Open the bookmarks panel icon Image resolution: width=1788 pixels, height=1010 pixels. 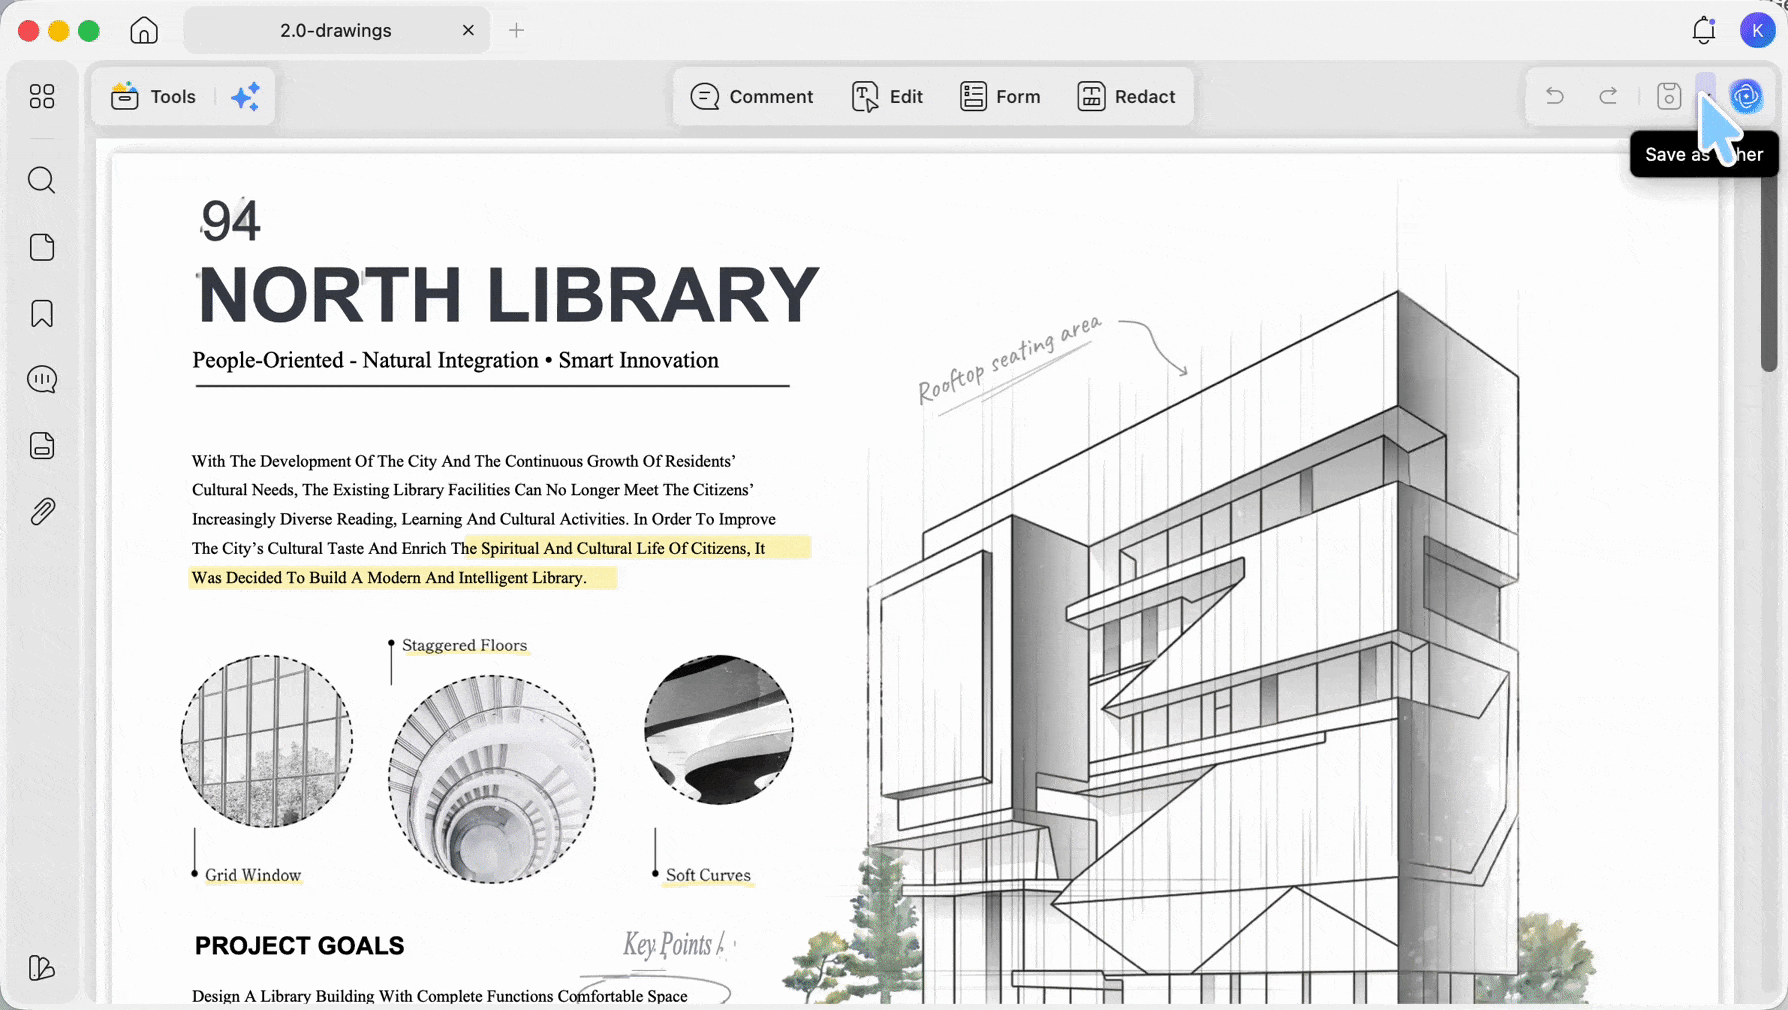[x=42, y=313]
